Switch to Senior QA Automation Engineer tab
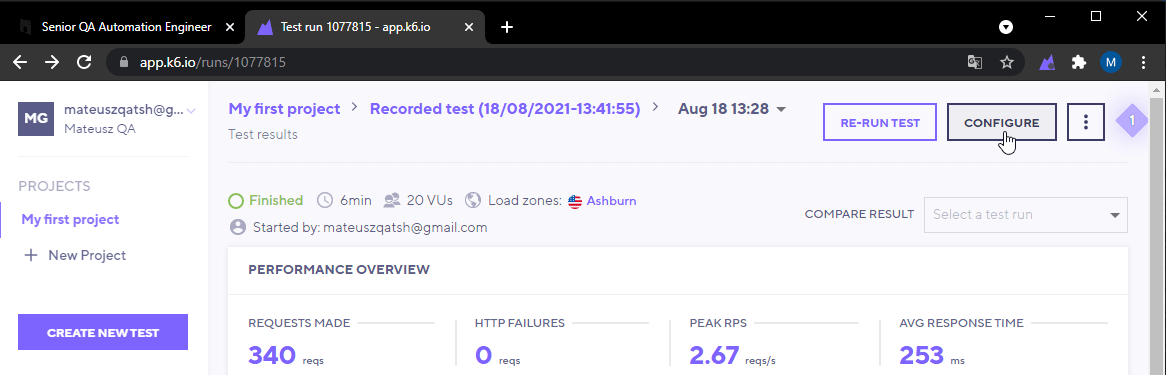Screen dimensions: 1166x375 tap(126, 27)
